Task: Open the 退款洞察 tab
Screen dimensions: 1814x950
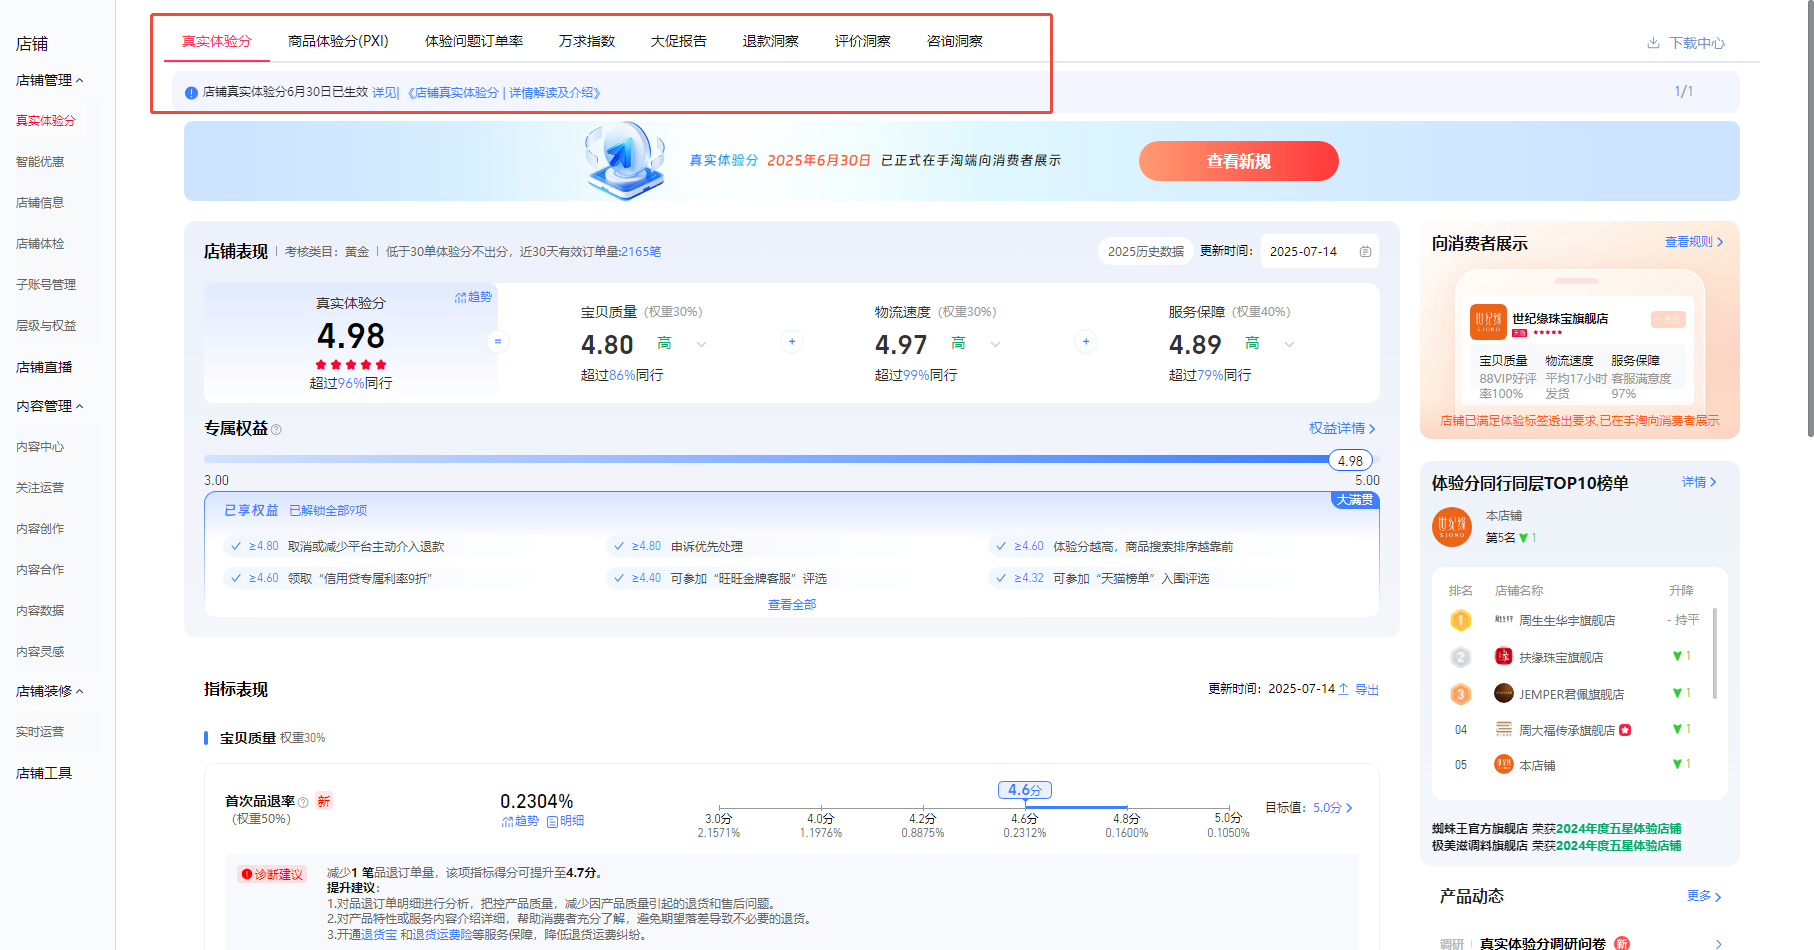Action: 770,41
